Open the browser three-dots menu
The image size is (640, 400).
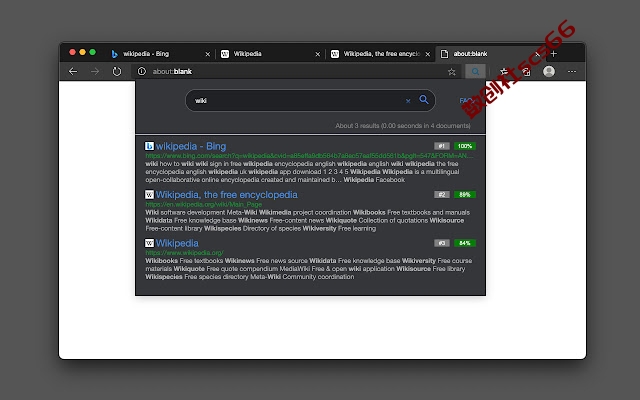pyautogui.click(x=572, y=71)
